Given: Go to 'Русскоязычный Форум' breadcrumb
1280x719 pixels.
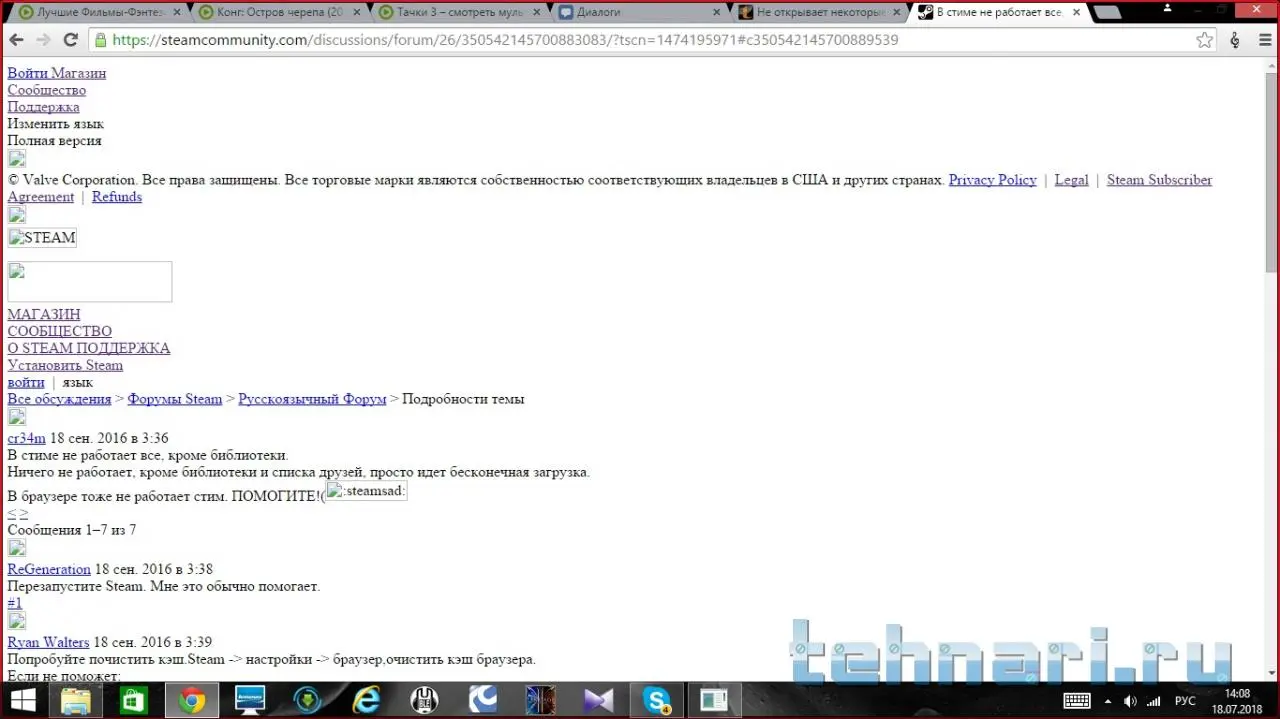Looking at the screenshot, I should click(312, 399).
